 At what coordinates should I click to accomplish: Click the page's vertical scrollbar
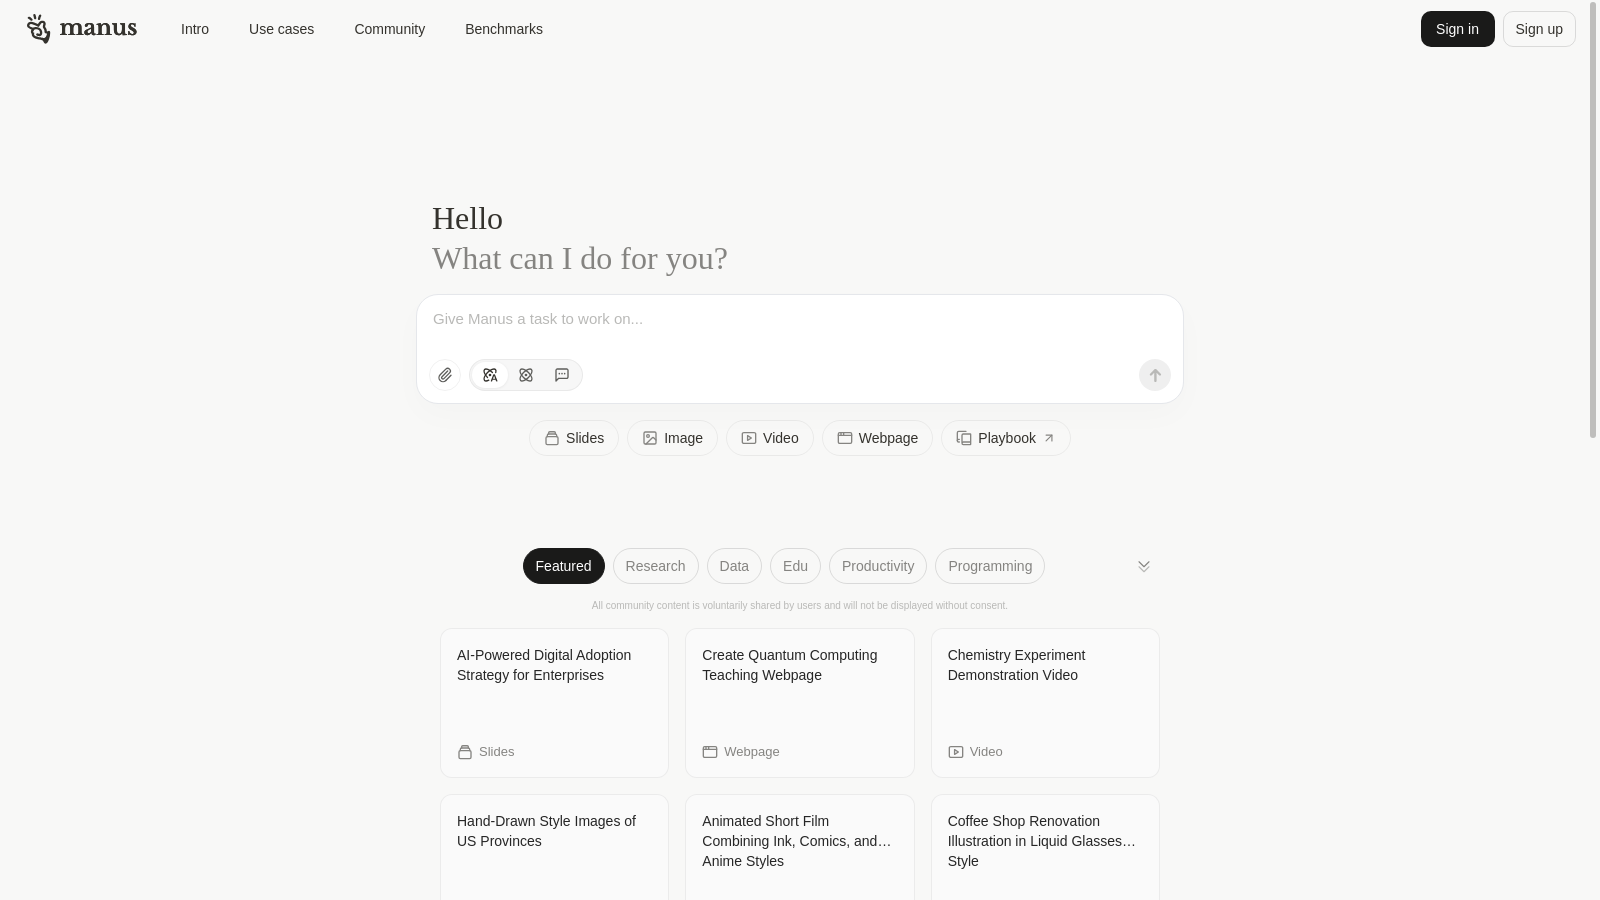[1593, 220]
